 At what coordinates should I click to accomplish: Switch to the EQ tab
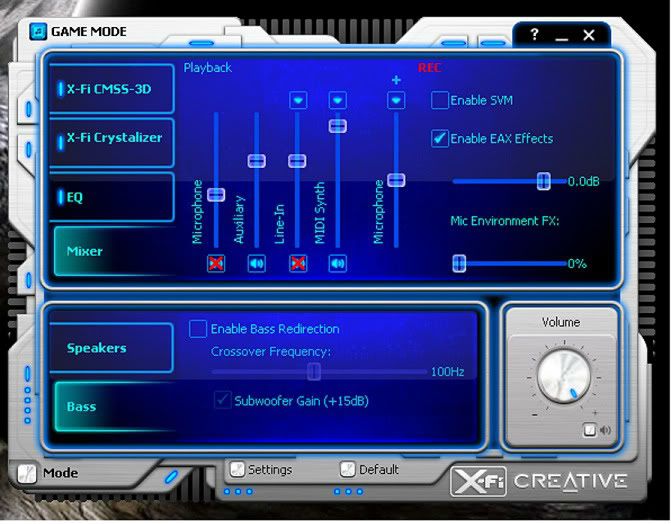coord(112,197)
